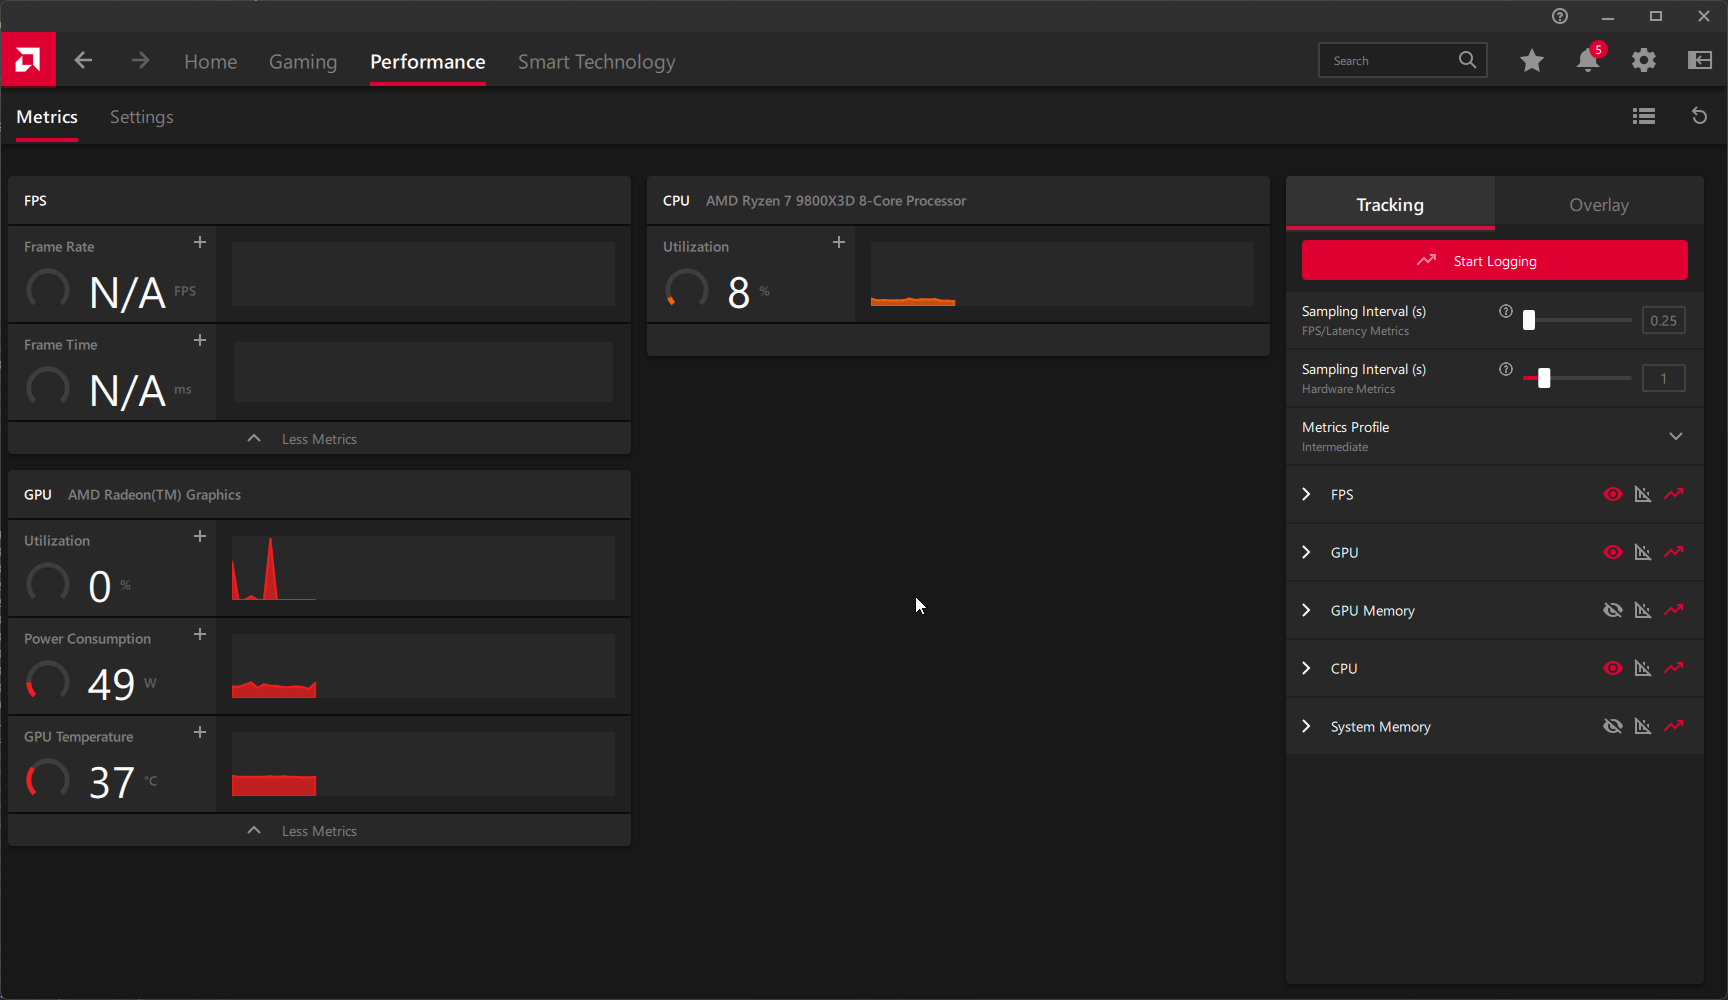Click the Power Consumption graph
Screen dimensions: 1728x1000
tap(423, 666)
